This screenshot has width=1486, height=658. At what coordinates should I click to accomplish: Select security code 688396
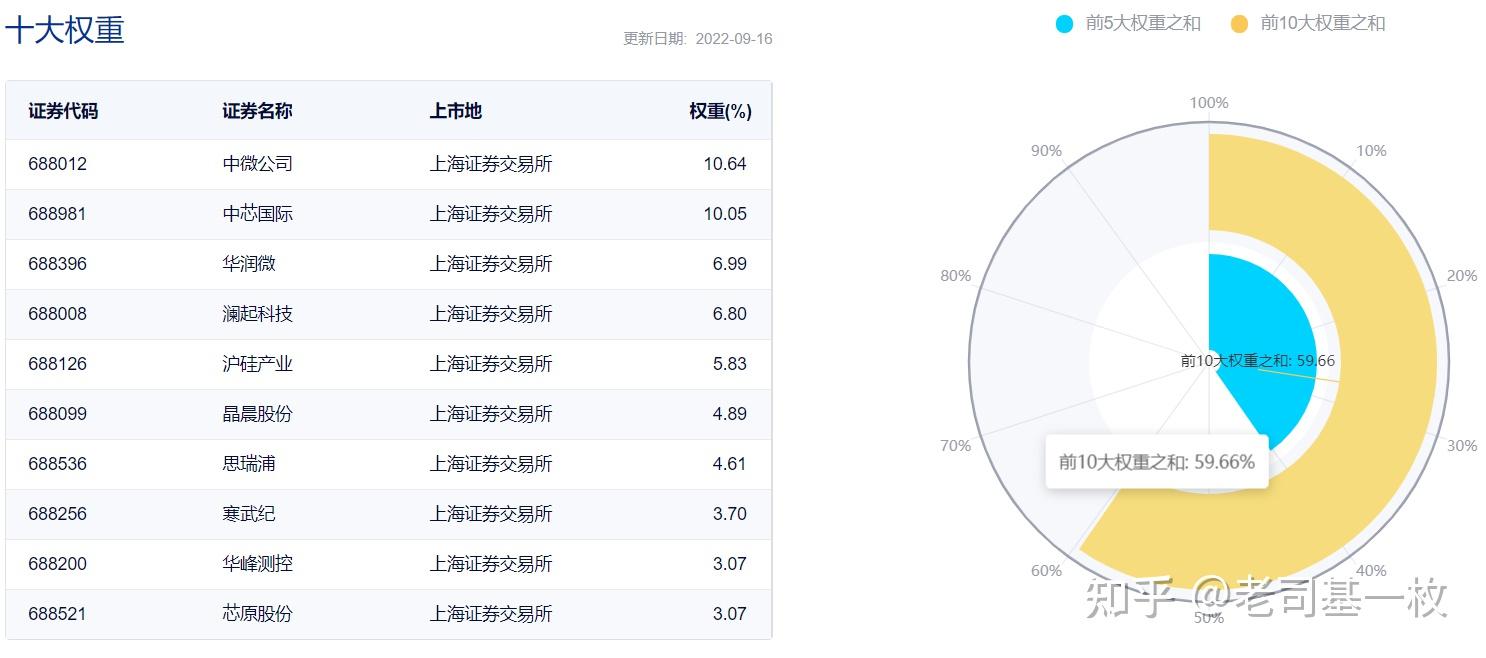pyautogui.click(x=58, y=264)
